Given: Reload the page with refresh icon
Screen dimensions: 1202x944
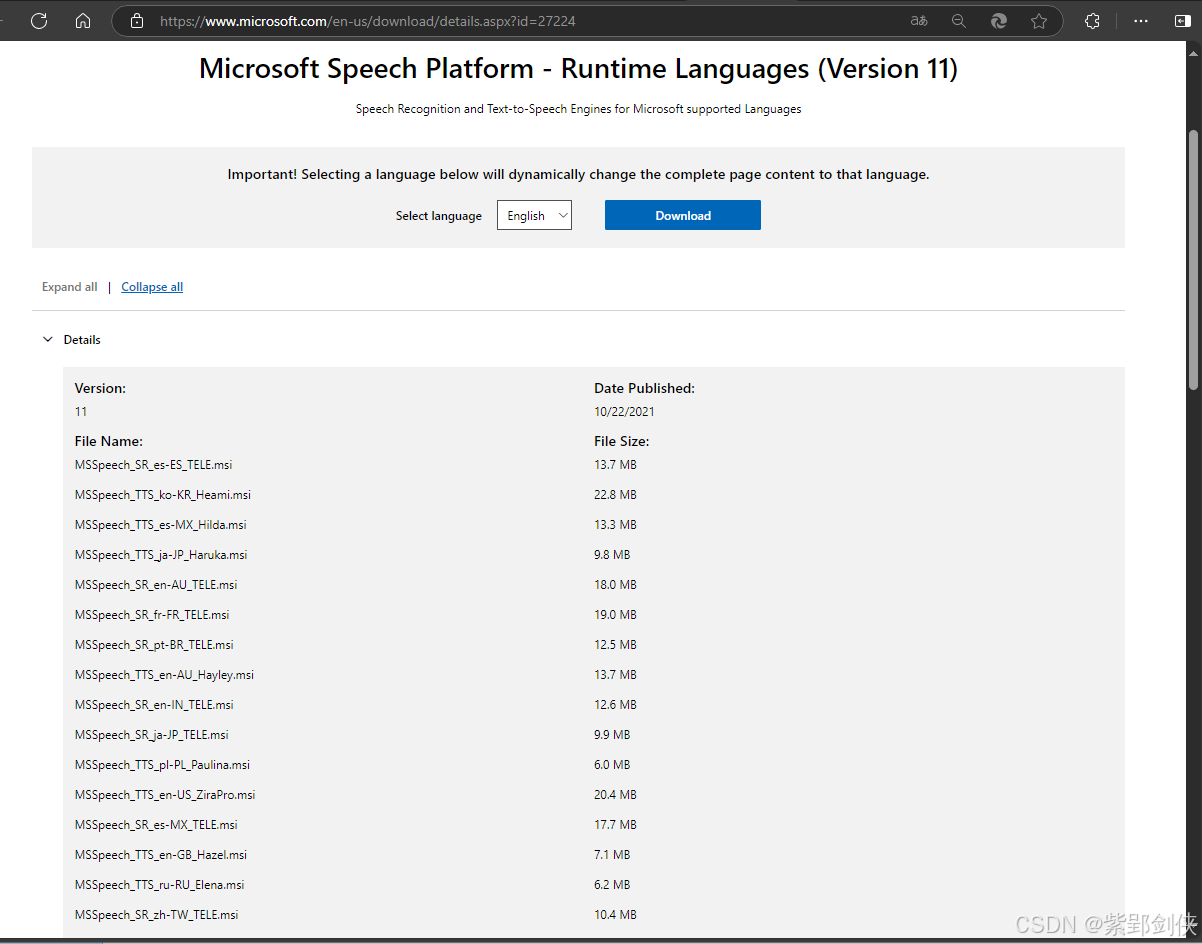Looking at the screenshot, I should tap(39, 20).
